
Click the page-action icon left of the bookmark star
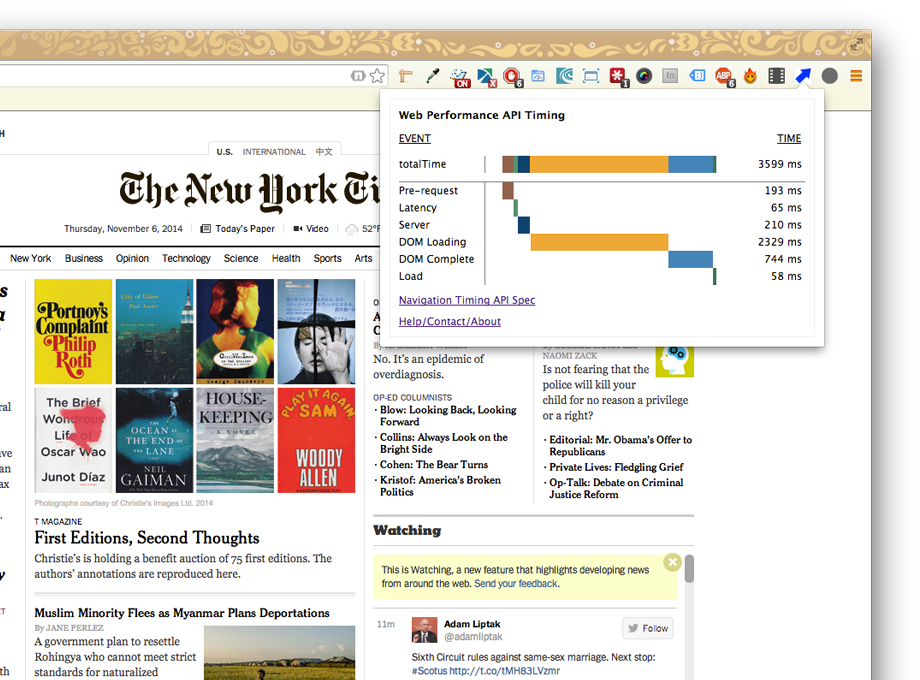[358, 76]
